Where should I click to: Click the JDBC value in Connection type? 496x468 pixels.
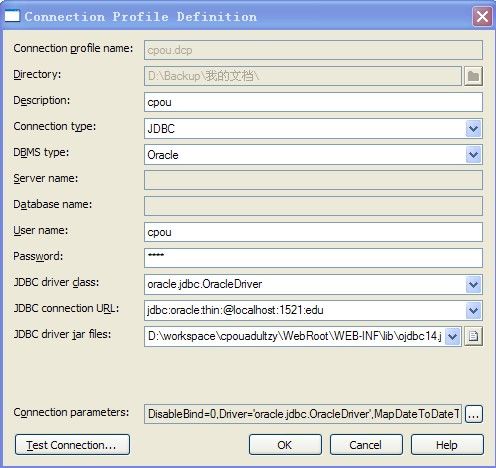coord(161,129)
